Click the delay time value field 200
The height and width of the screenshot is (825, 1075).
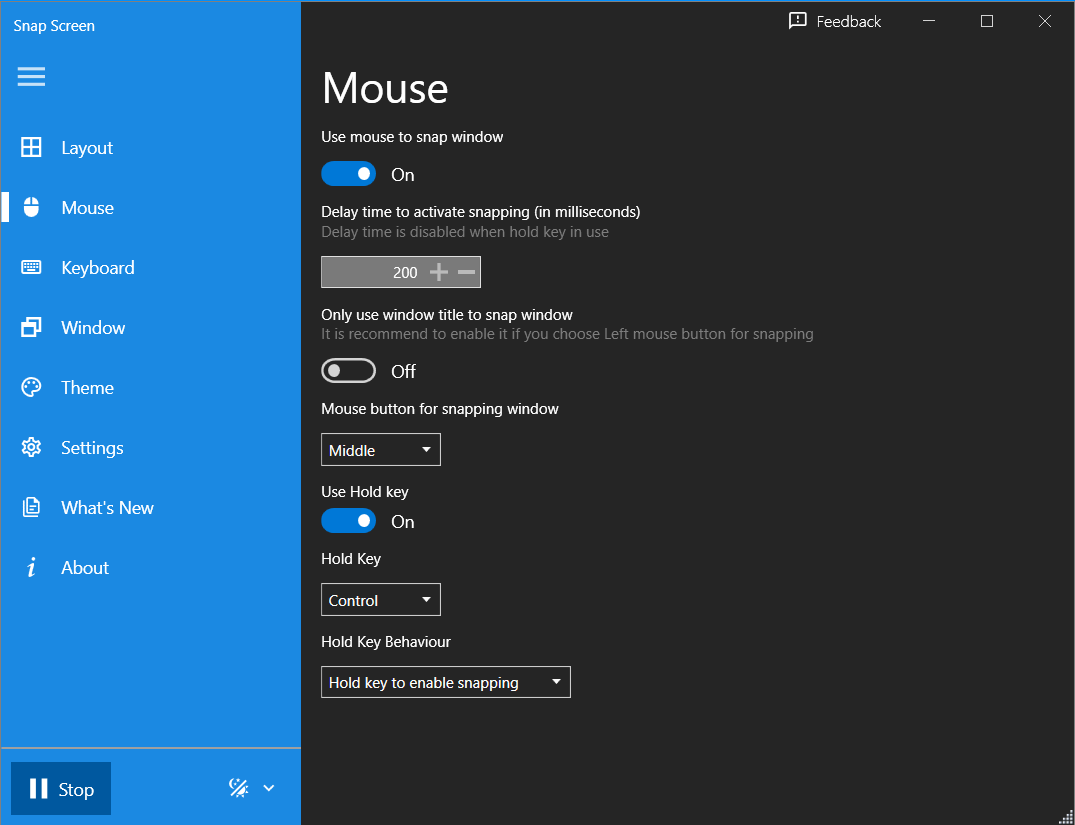(373, 272)
